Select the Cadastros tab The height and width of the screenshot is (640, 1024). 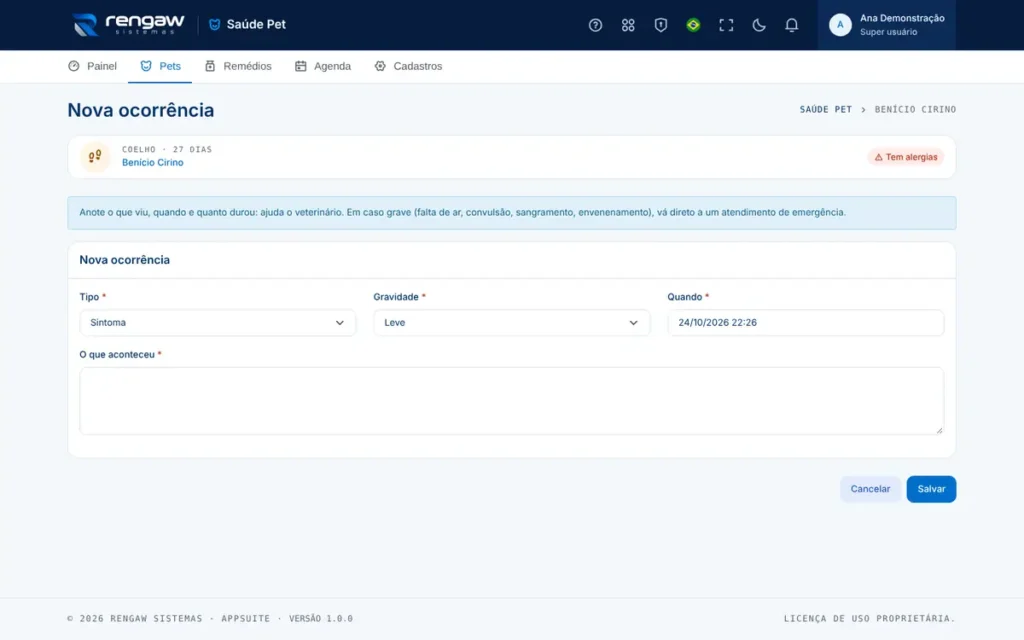(x=408, y=66)
